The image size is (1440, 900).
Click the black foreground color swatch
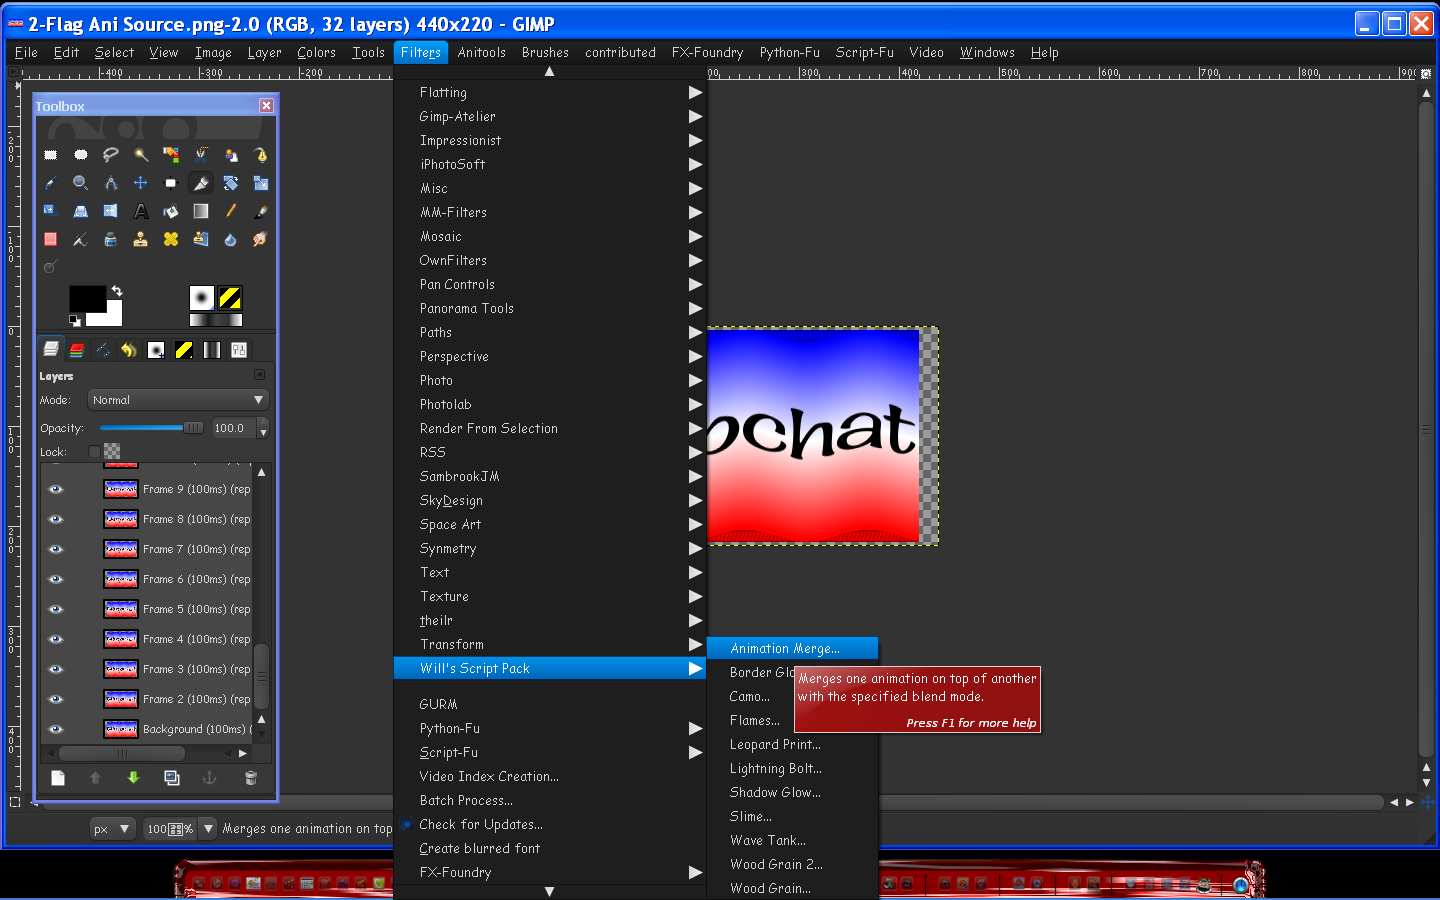[x=87, y=298]
